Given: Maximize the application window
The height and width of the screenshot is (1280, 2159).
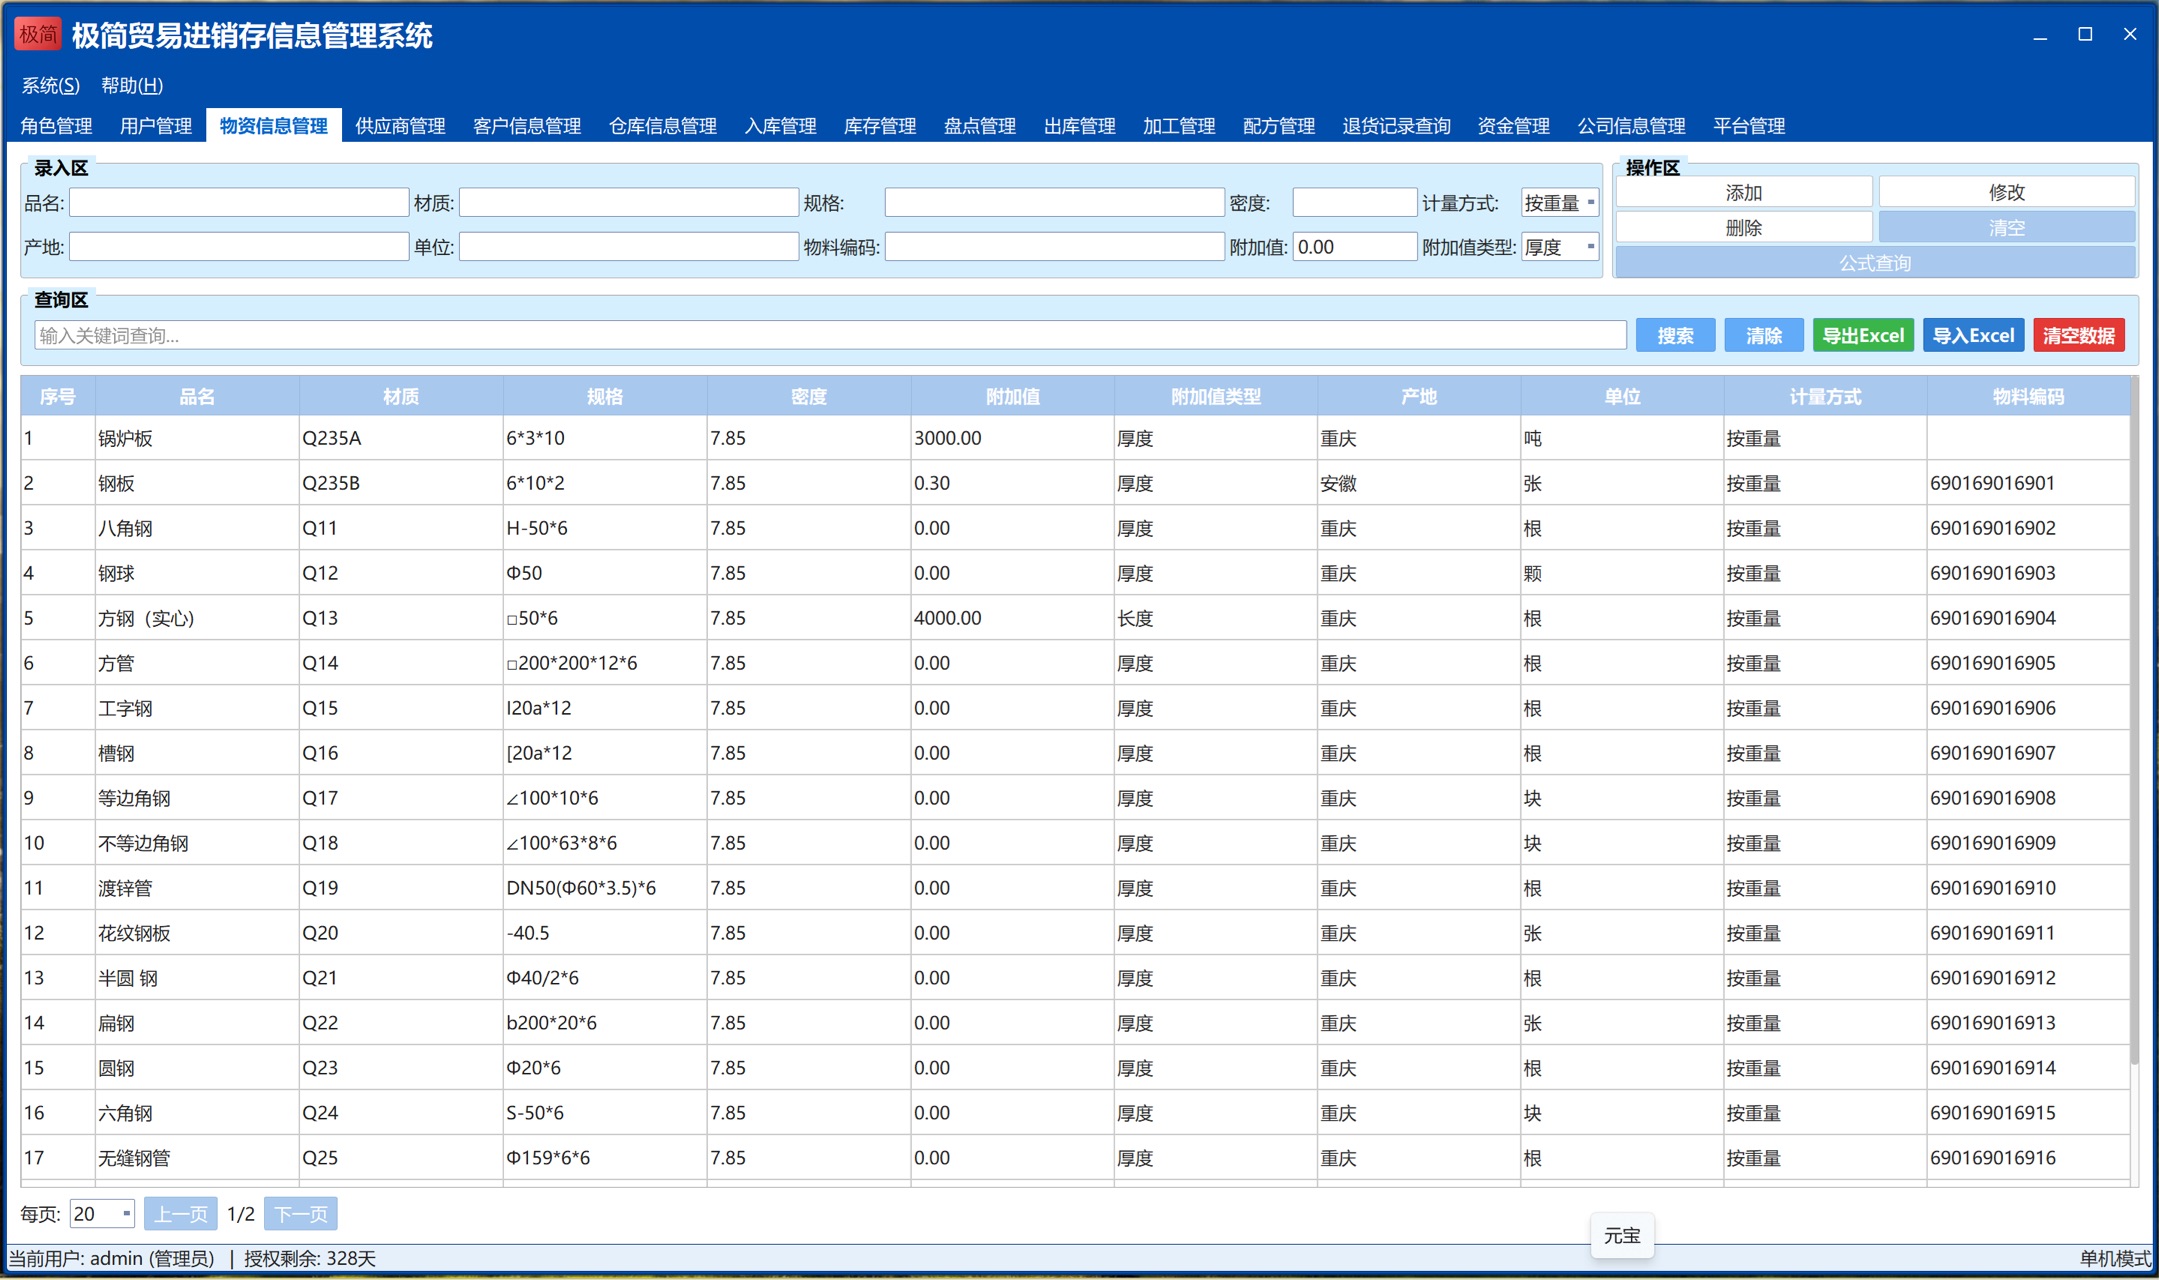Looking at the screenshot, I should coord(2085,34).
